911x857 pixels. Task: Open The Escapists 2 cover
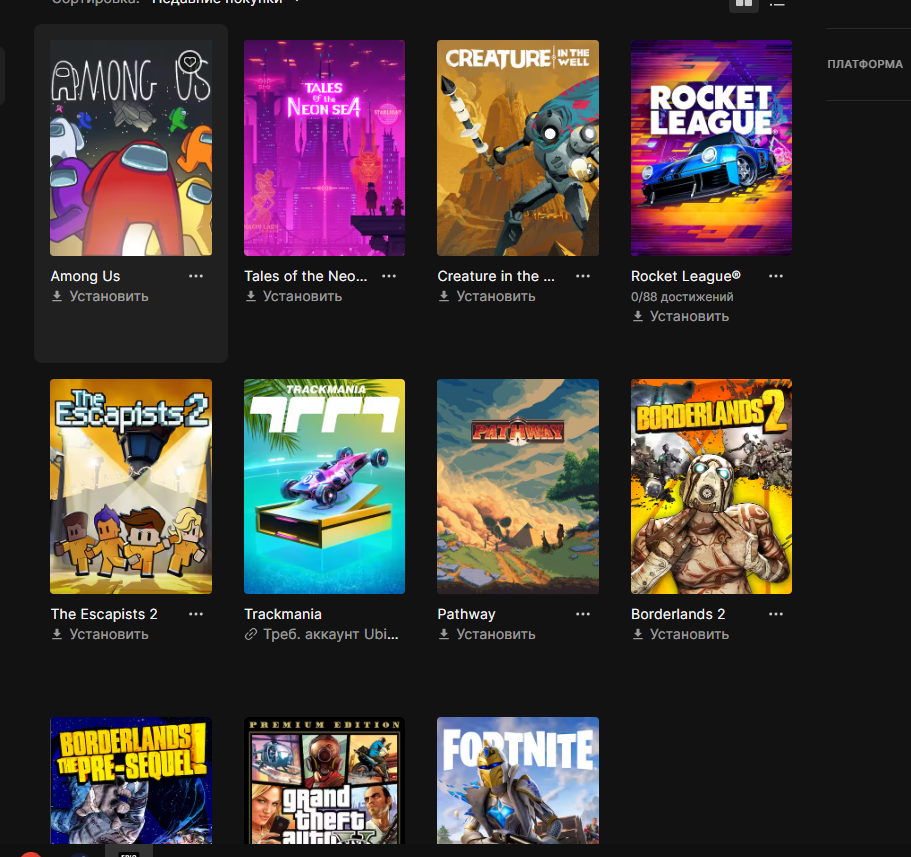coord(131,486)
